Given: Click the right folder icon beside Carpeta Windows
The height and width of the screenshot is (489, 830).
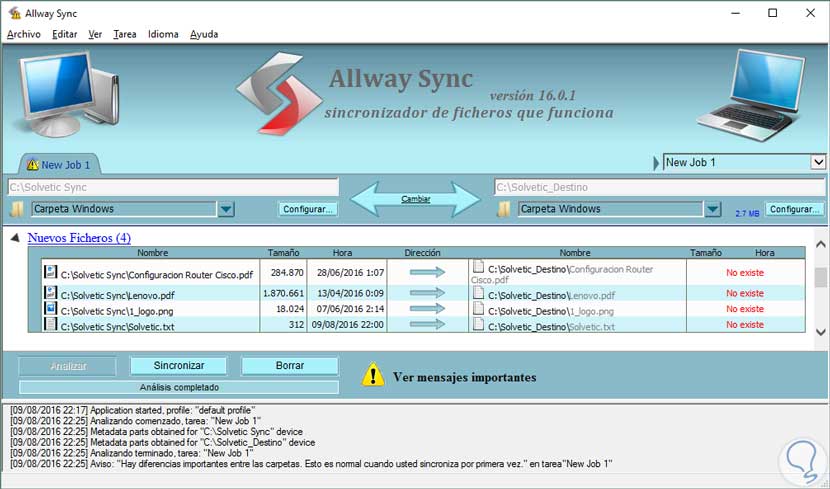Looking at the screenshot, I should [503, 210].
